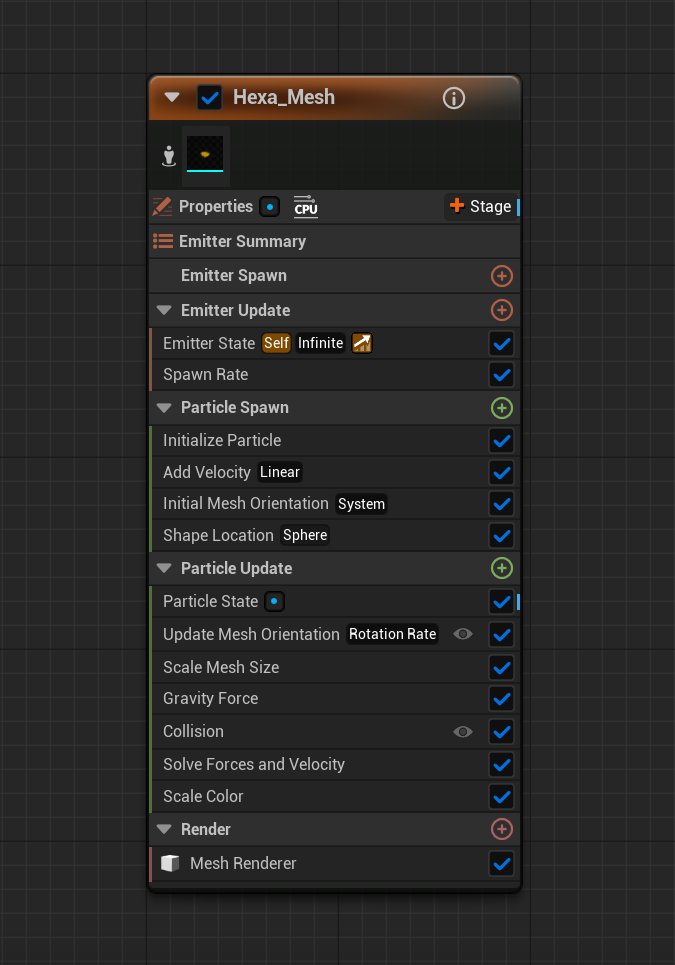This screenshot has width=675, height=965.
Task: Collapse the Render section
Action: tap(164, 829)
